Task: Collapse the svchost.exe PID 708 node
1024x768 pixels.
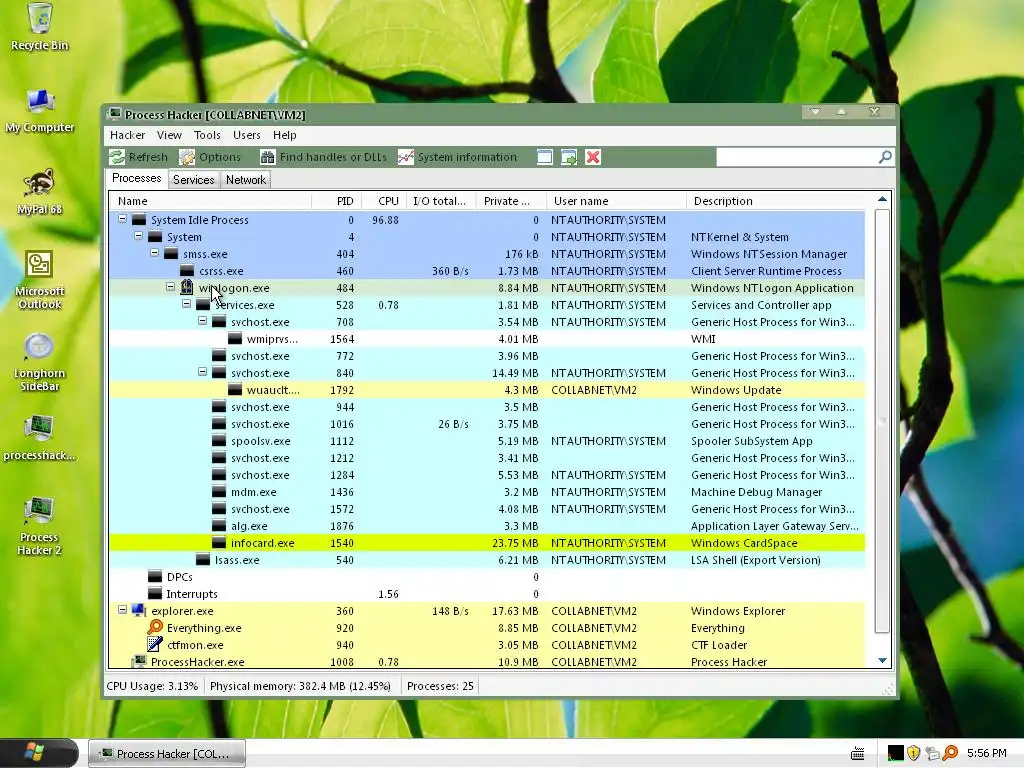Action: coord(202,321)
